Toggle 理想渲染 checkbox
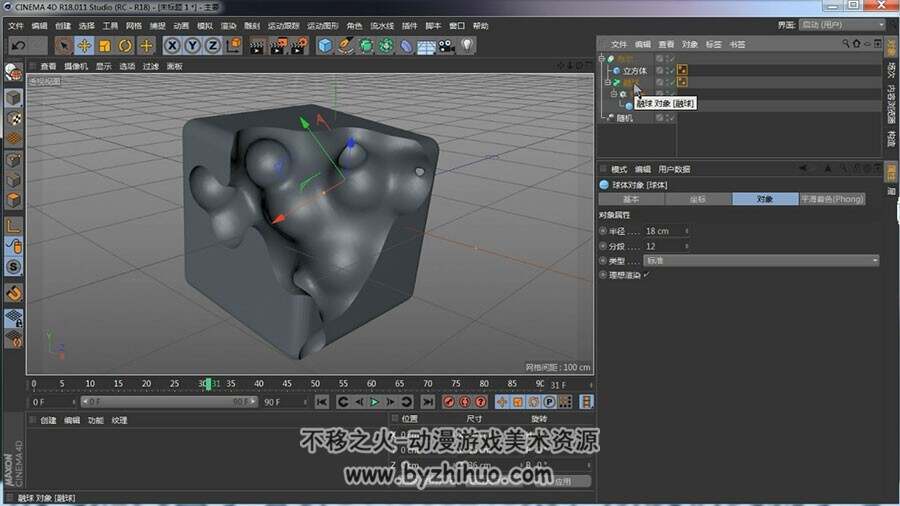This screenshot has width=900, height=506. pos(647,275)
